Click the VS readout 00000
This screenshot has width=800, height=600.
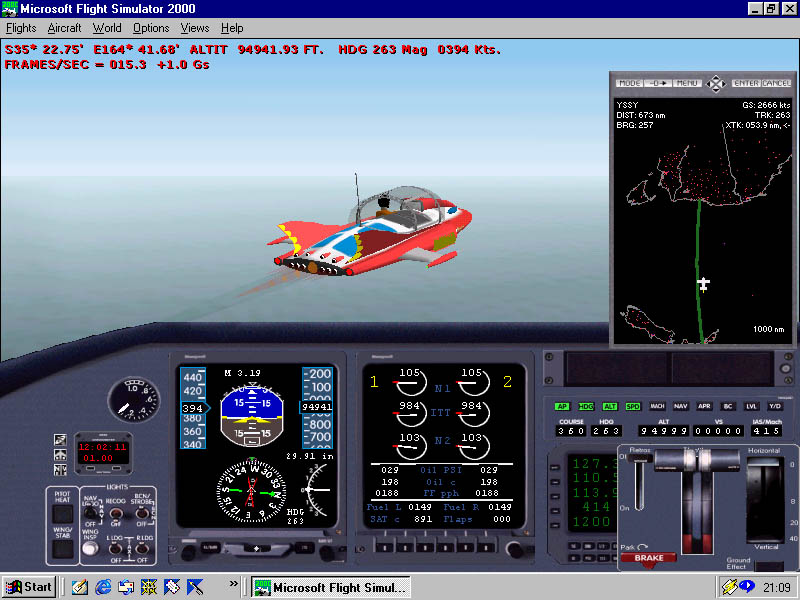(718, 431)
